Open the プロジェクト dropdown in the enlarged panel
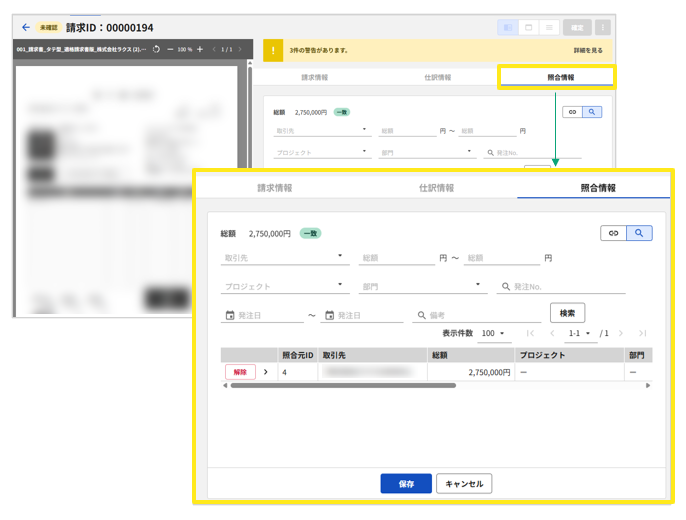Screen dimensions: 686x520 click(285, 286)
